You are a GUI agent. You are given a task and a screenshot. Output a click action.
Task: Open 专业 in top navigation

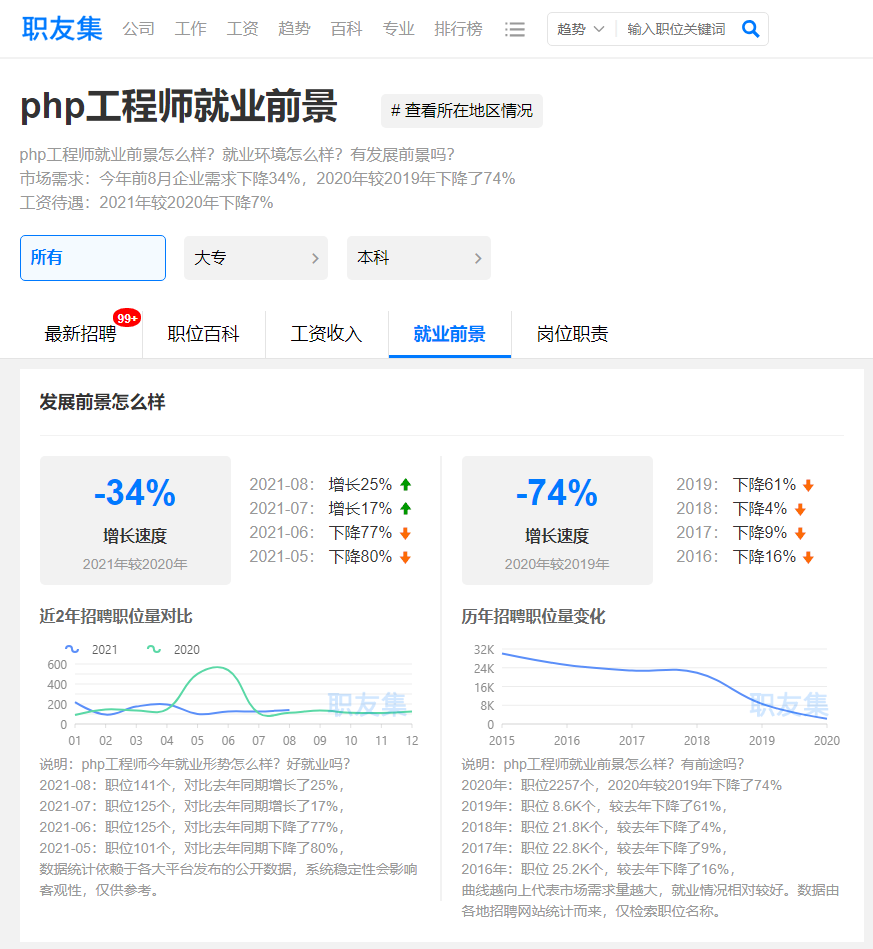pyautogui.click(x=398, y=29)
